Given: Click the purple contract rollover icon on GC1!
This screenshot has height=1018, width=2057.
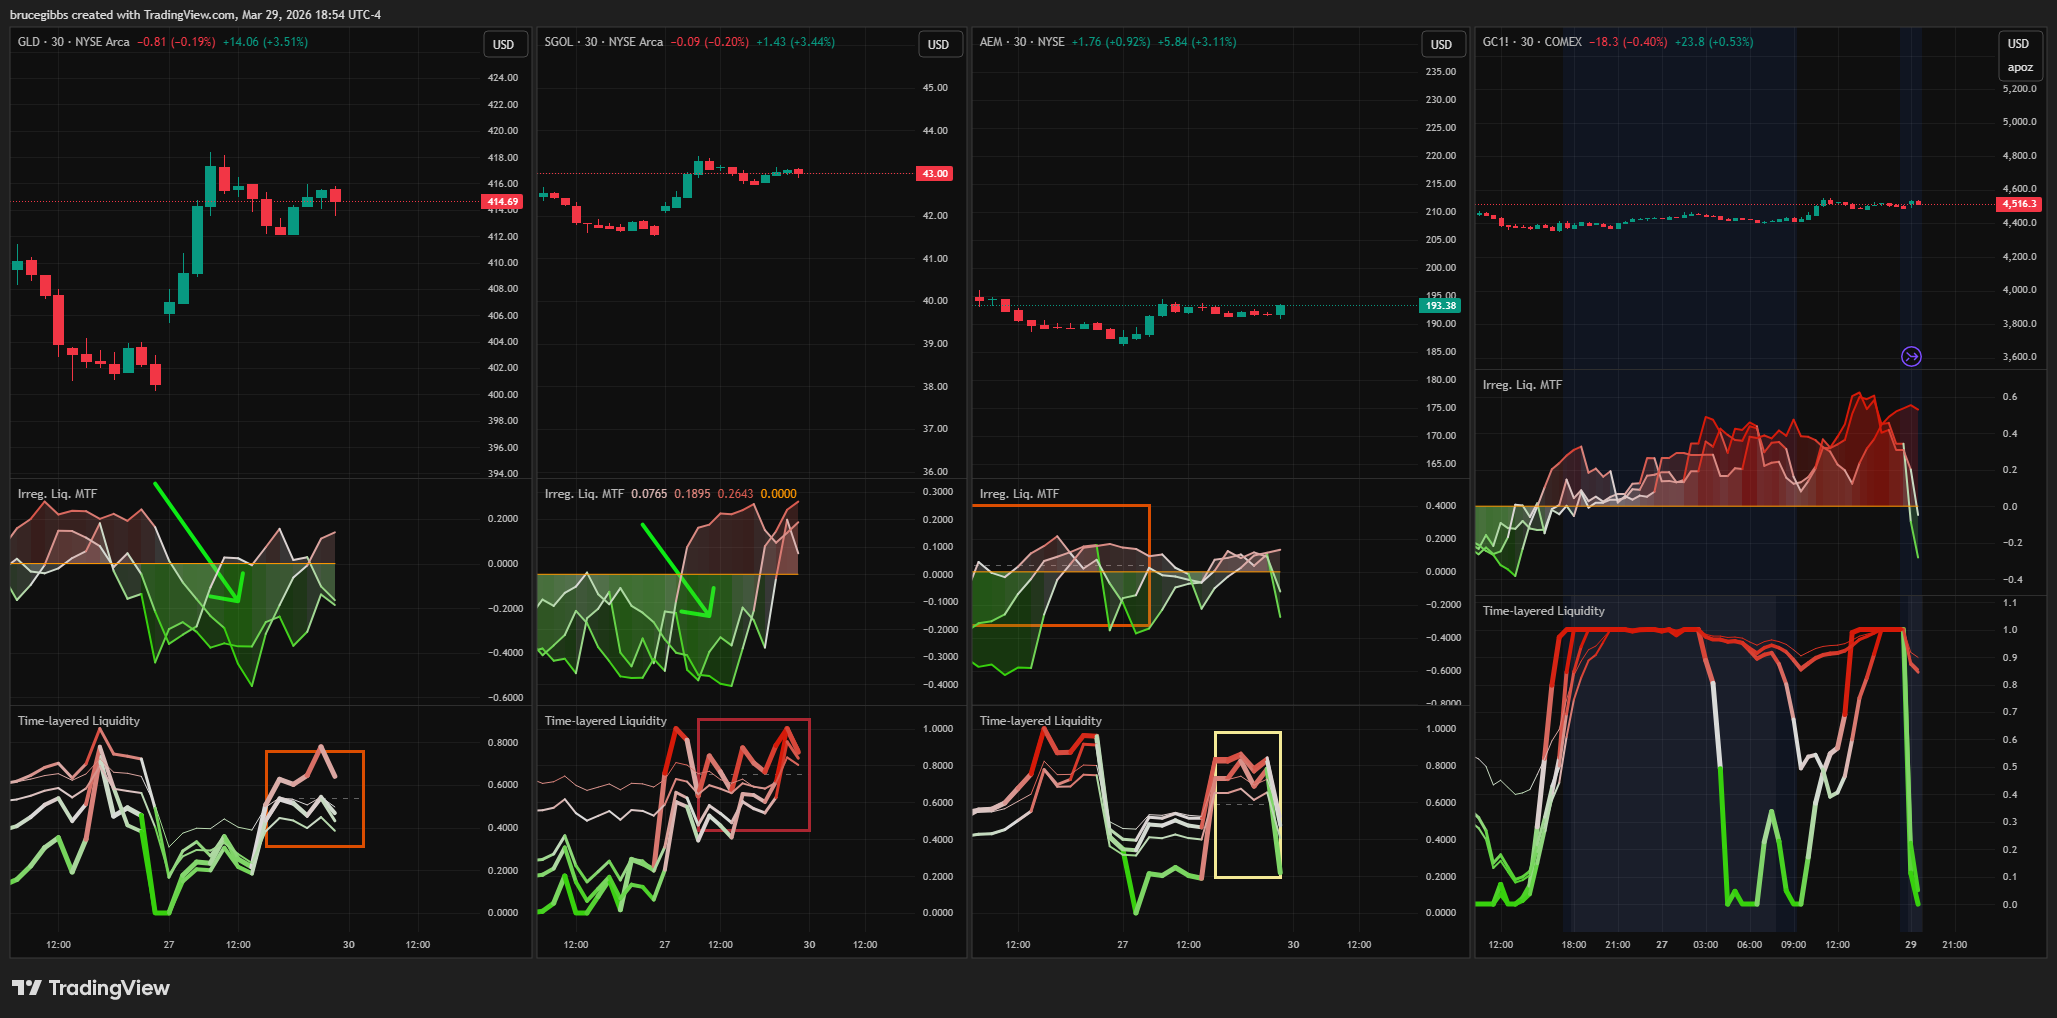Looking at the screenshot, I should (1910, 357).
